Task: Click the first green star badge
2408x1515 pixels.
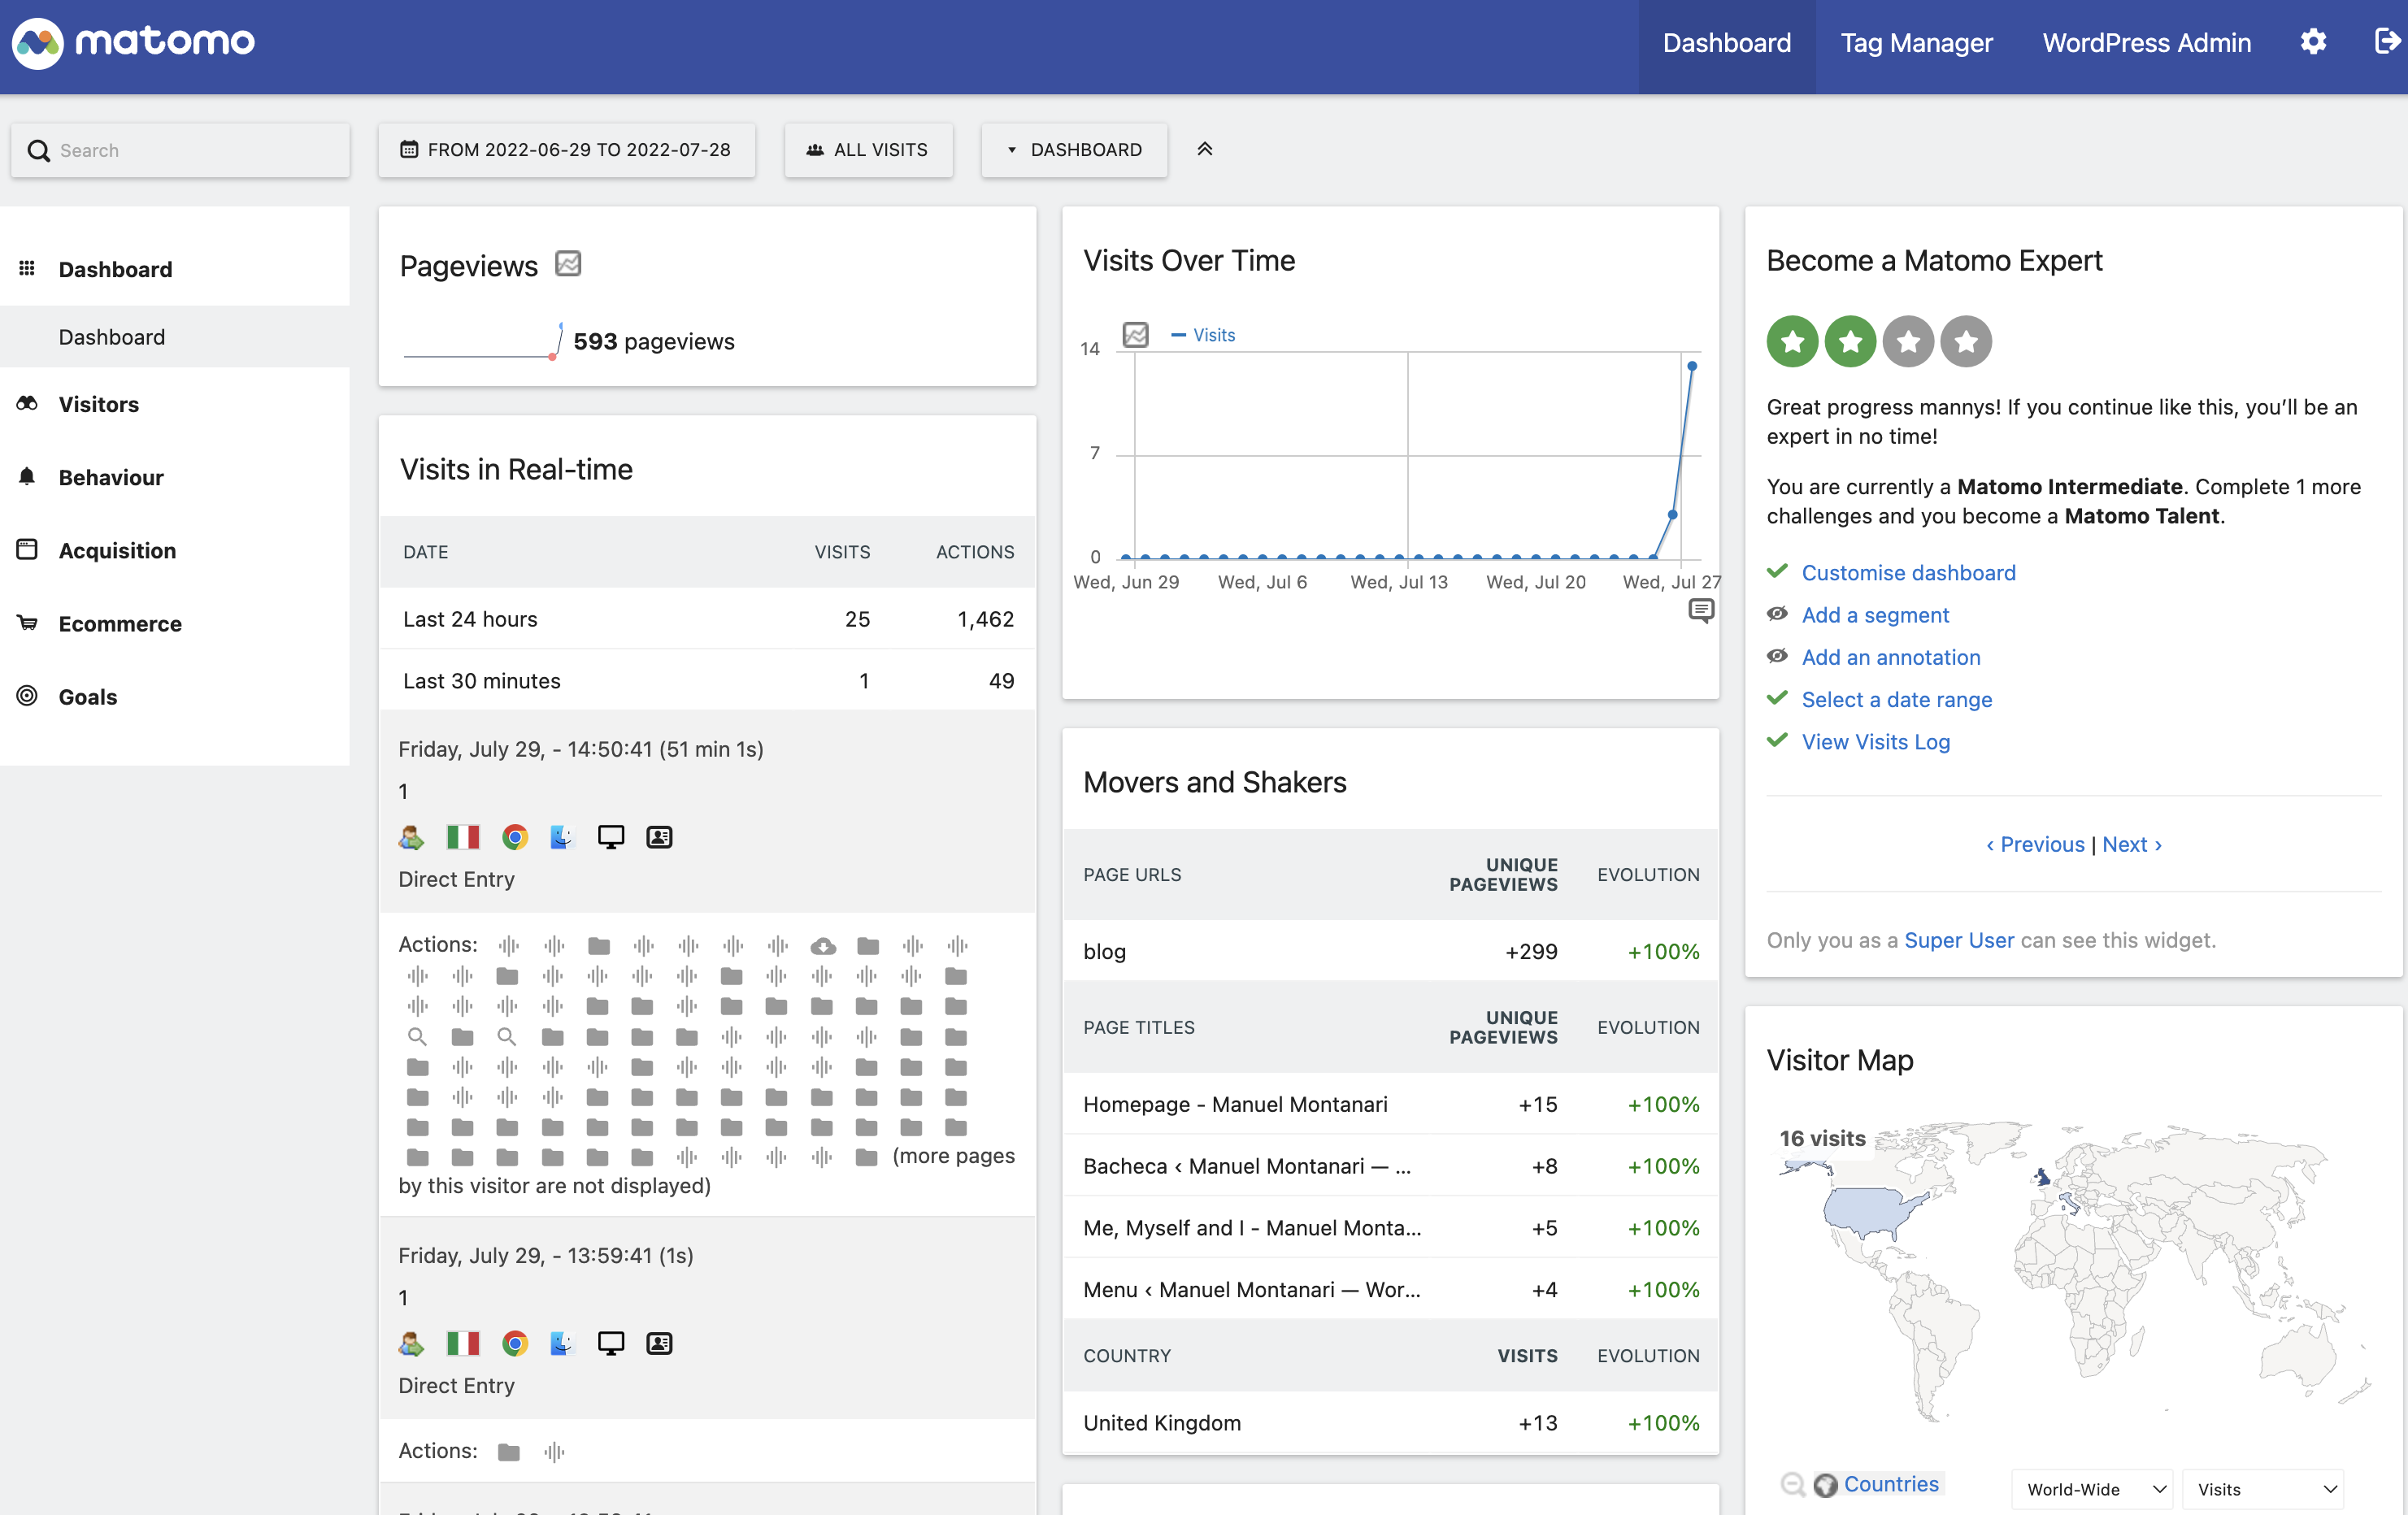Action: pyautogui.click(x=1792, y=342)
